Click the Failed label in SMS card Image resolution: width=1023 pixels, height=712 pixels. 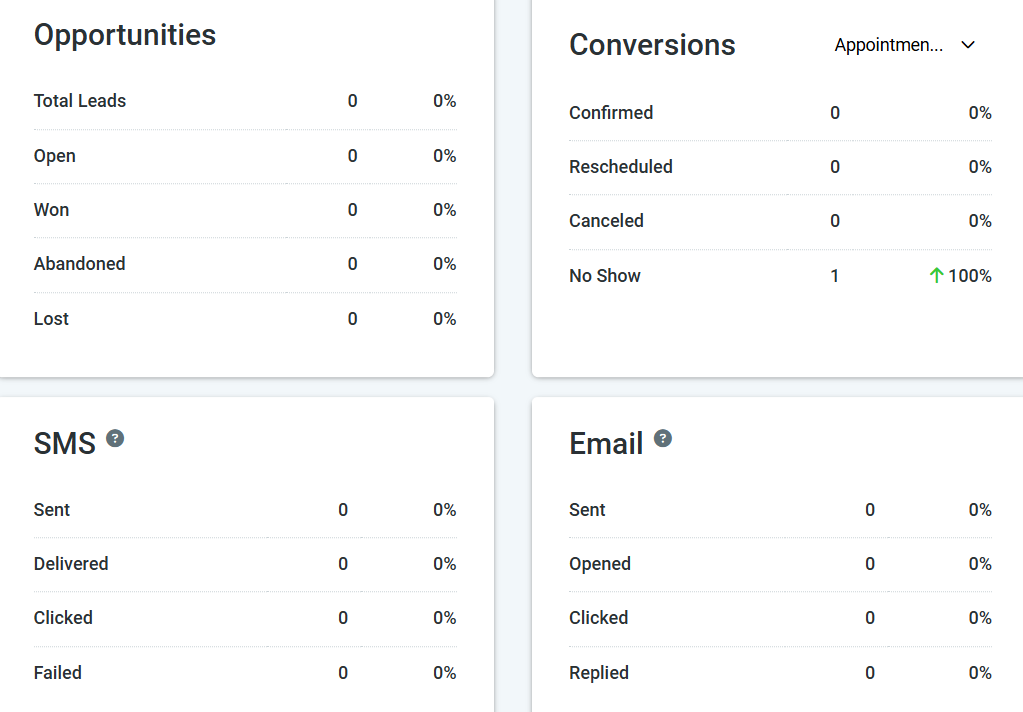[x=58, y=673]
